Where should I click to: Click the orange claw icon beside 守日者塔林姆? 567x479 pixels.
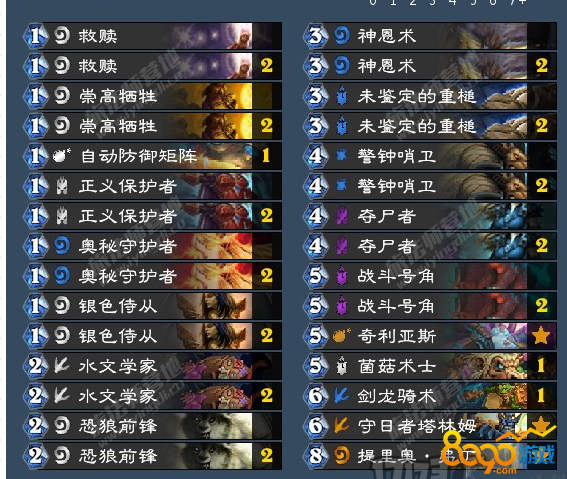coord(341,425)
